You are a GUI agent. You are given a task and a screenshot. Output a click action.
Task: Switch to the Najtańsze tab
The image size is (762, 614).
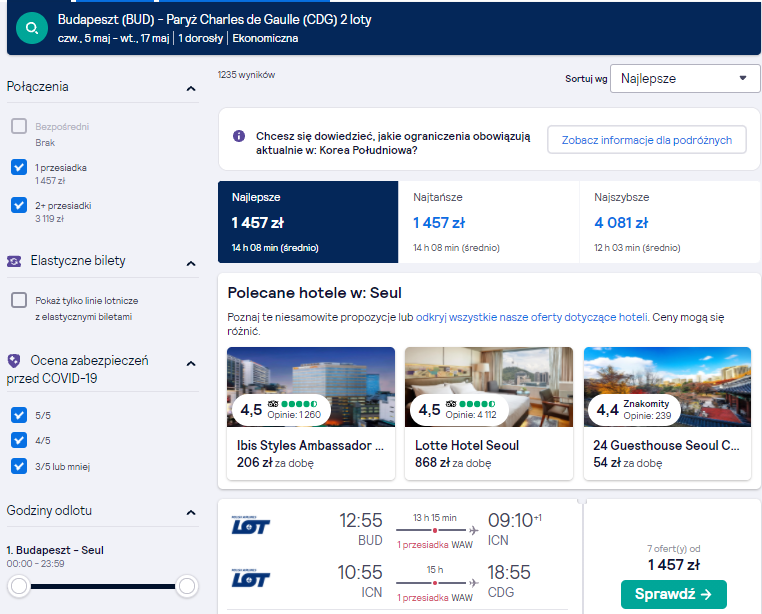click(488, 222)
